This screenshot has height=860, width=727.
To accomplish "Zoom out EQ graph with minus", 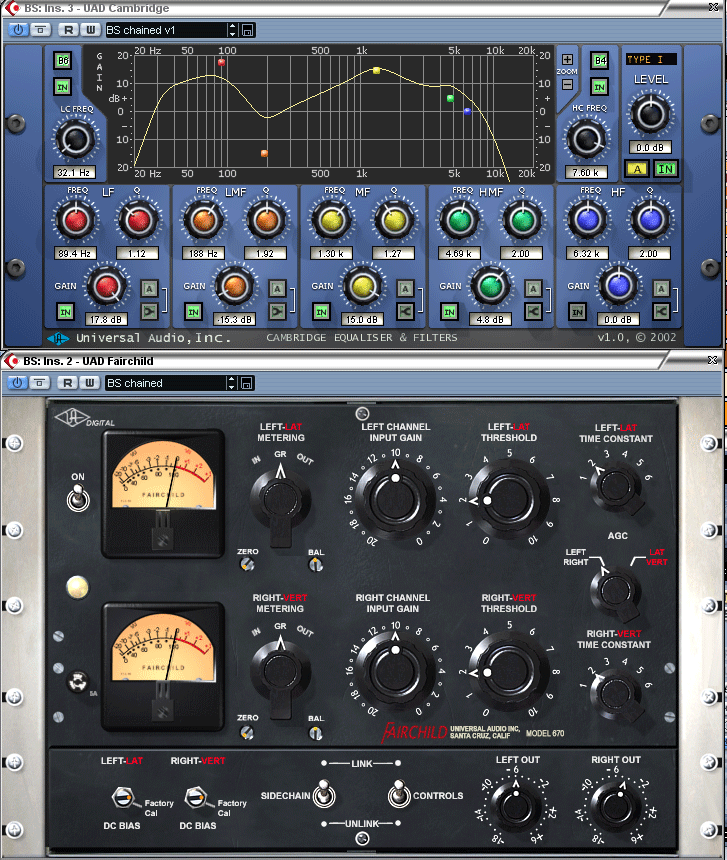I will (567, 84).
